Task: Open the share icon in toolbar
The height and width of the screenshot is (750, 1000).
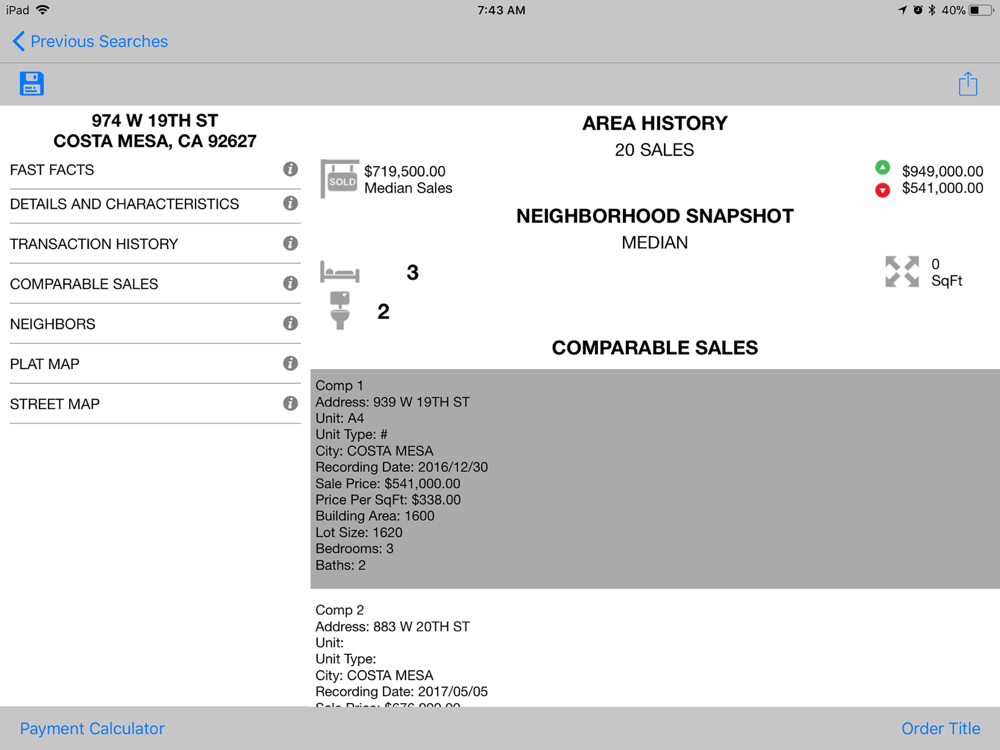Action: [x=967, y=84]
